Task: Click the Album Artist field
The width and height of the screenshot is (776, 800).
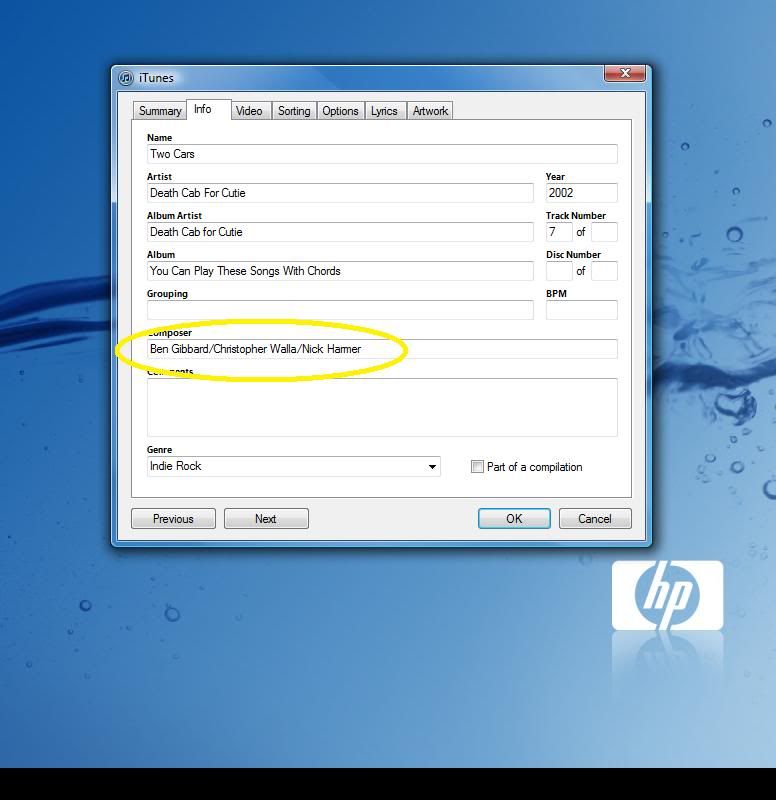Action: (340, 232)
